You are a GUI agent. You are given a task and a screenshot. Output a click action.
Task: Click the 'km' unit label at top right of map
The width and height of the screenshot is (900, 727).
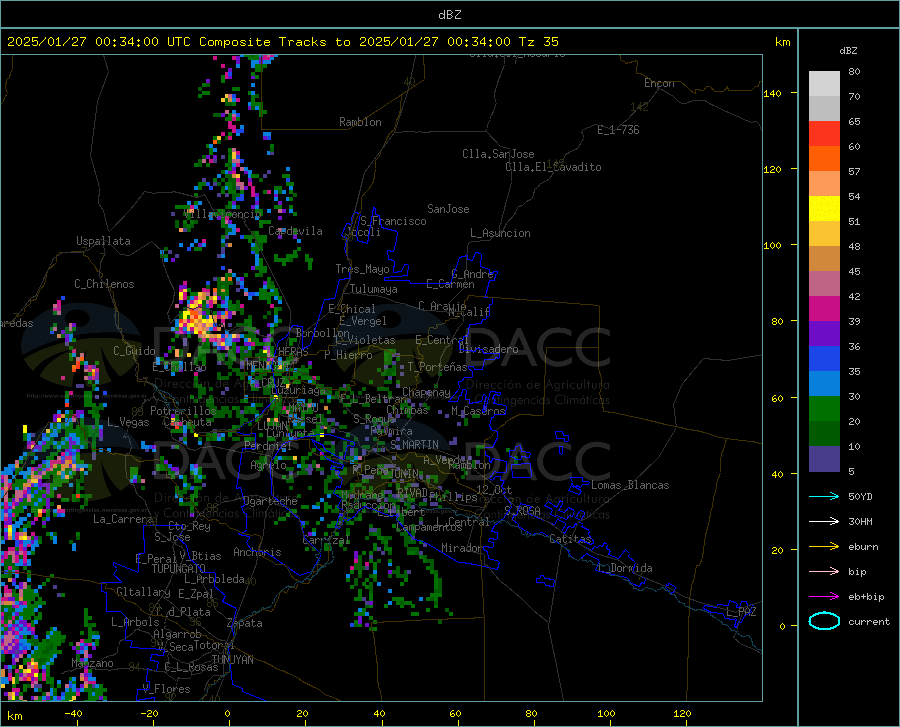tap(782, 42)
